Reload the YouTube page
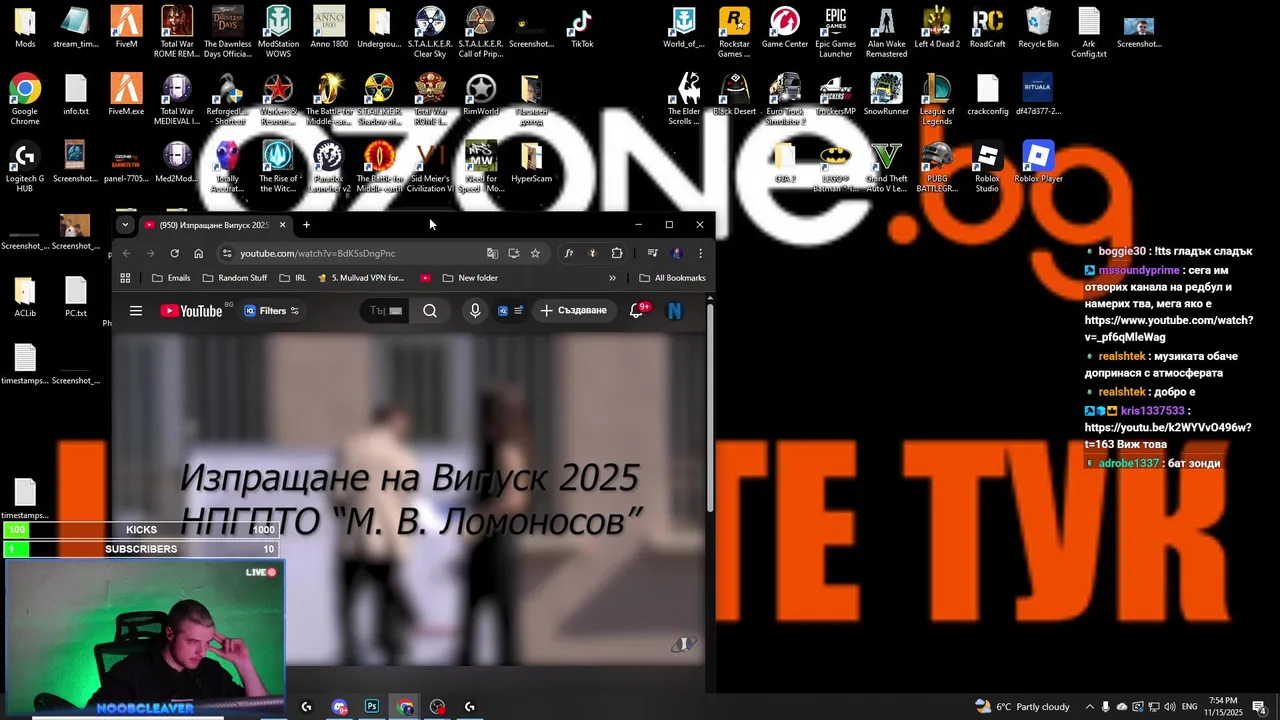 pyautogui.click(x=175, y=253)
